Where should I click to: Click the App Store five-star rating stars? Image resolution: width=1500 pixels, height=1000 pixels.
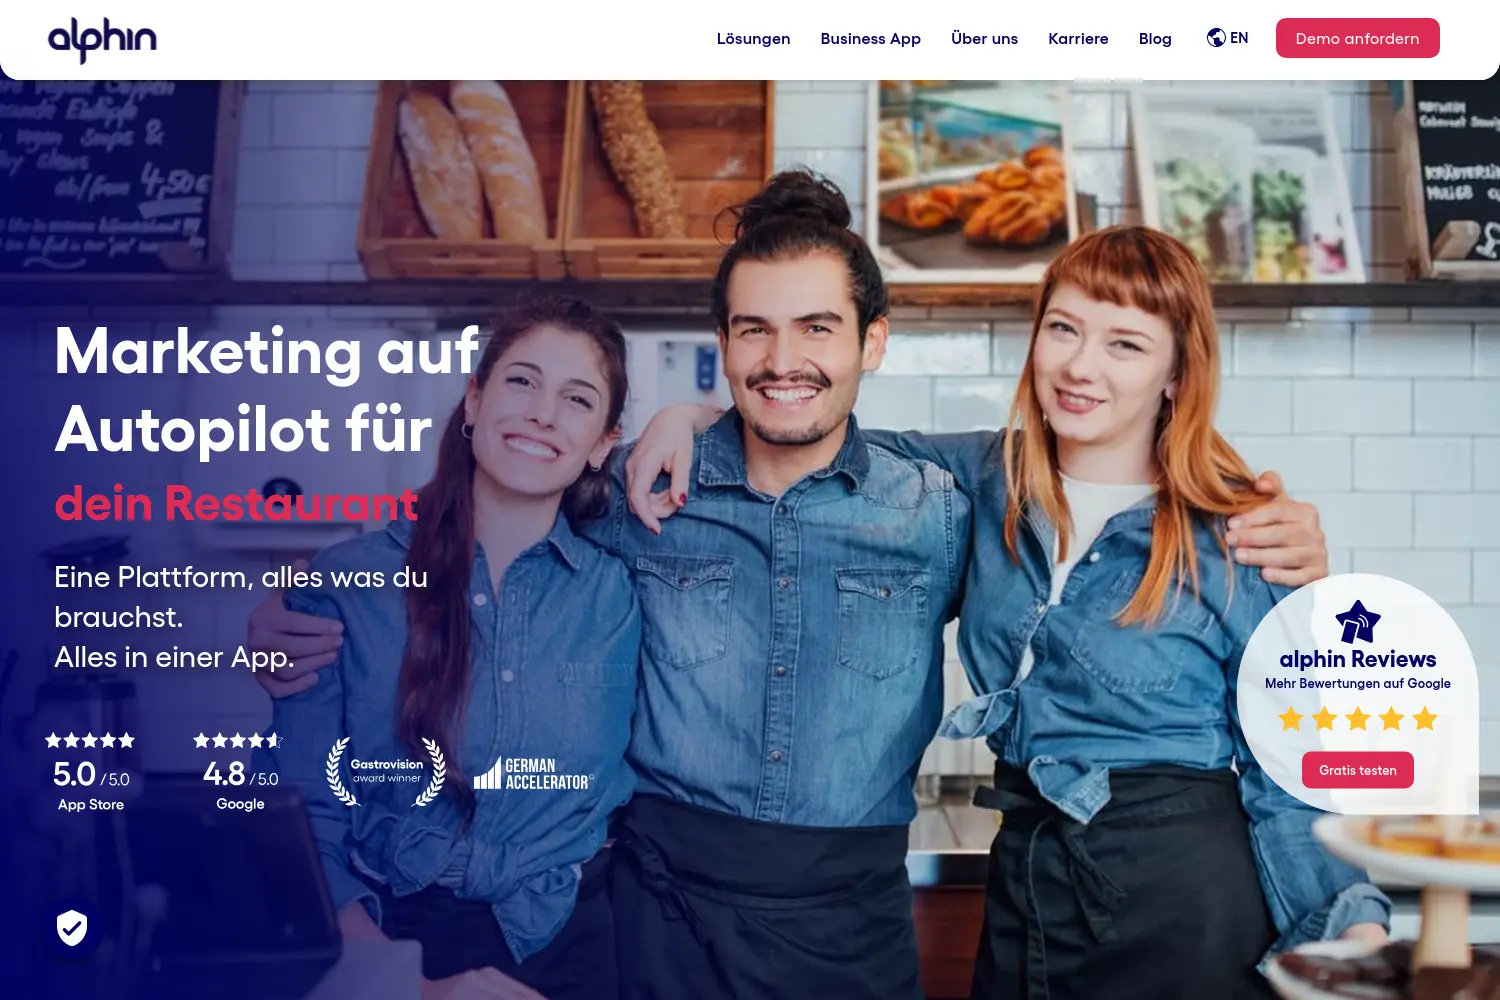point(90,740)
